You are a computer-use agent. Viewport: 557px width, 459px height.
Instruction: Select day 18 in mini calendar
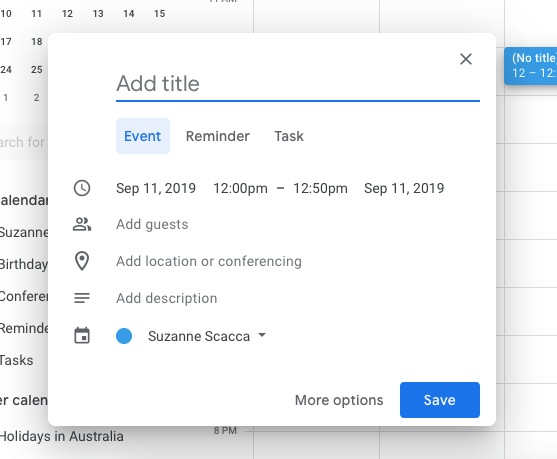point(37,42)
